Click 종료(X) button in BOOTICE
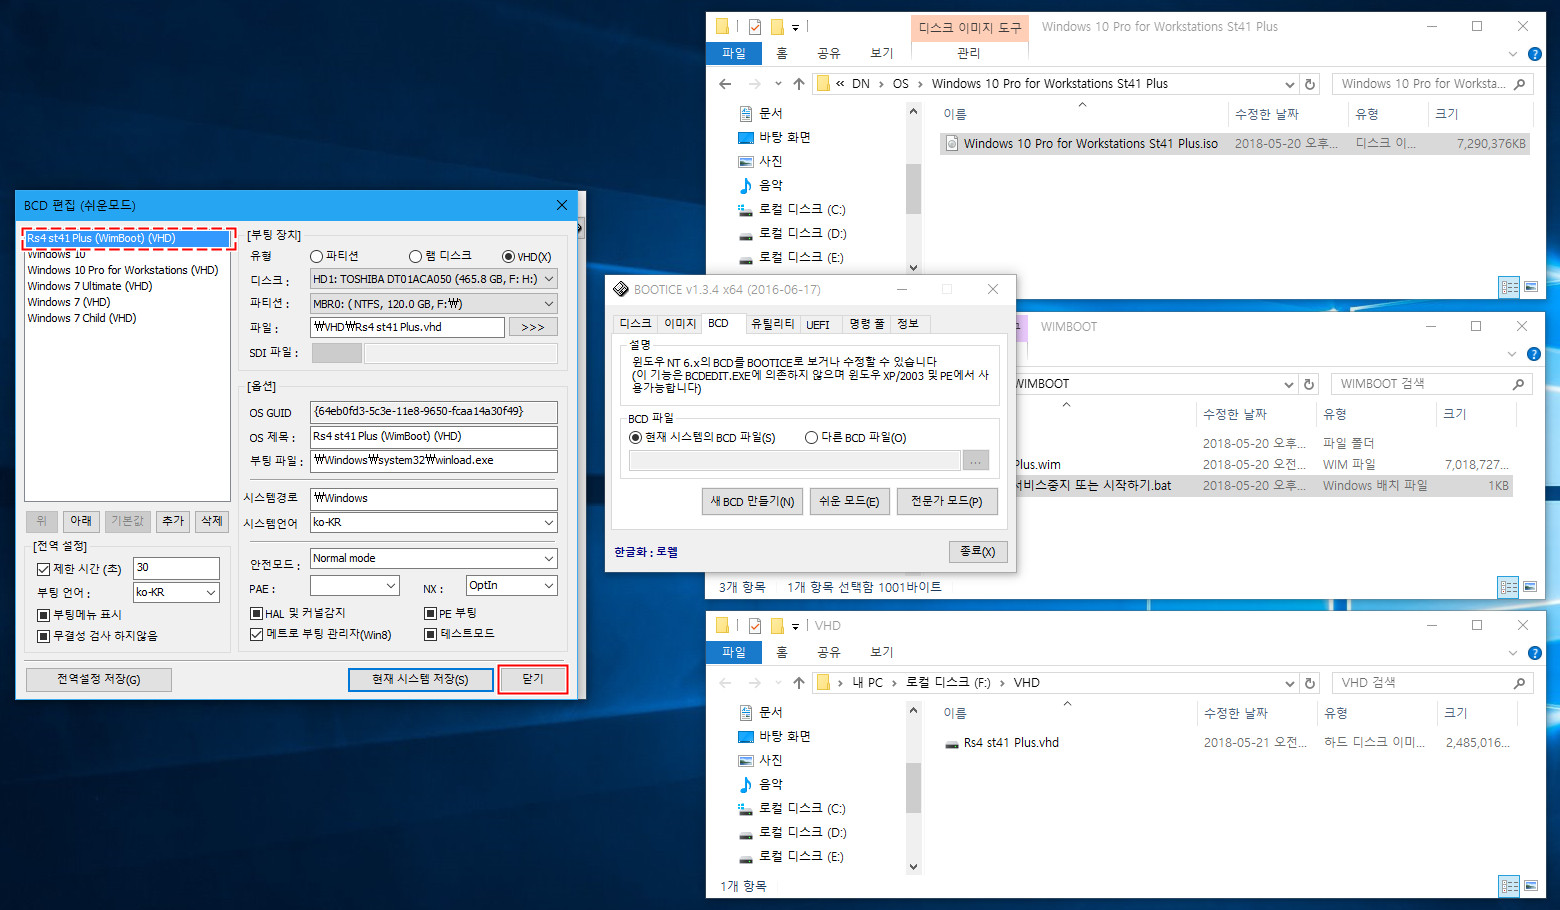 coord(977,551)
